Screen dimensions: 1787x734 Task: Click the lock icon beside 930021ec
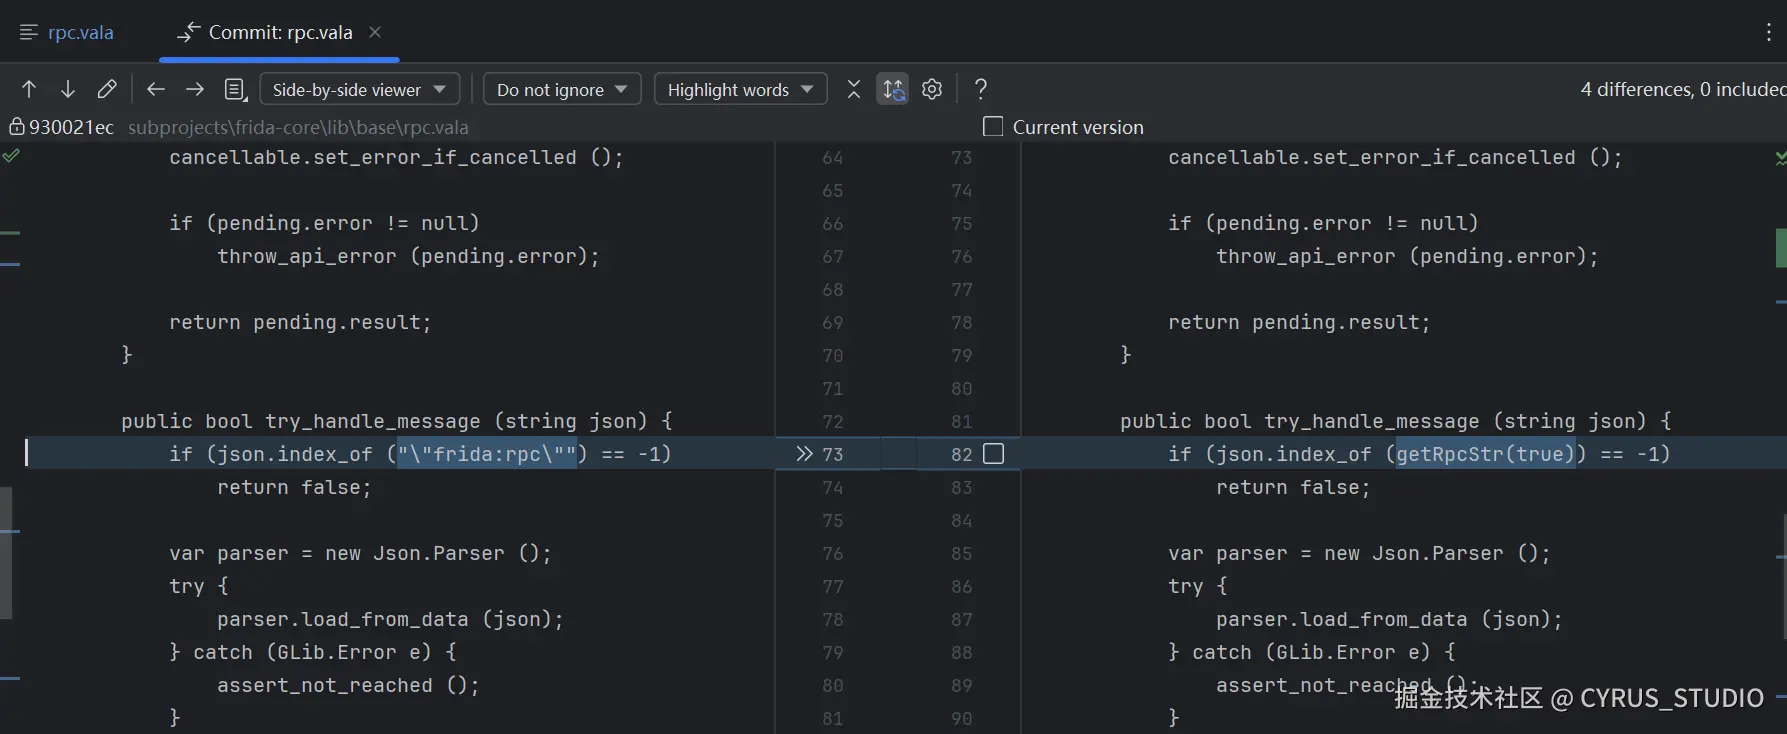[x=17, y=127]
